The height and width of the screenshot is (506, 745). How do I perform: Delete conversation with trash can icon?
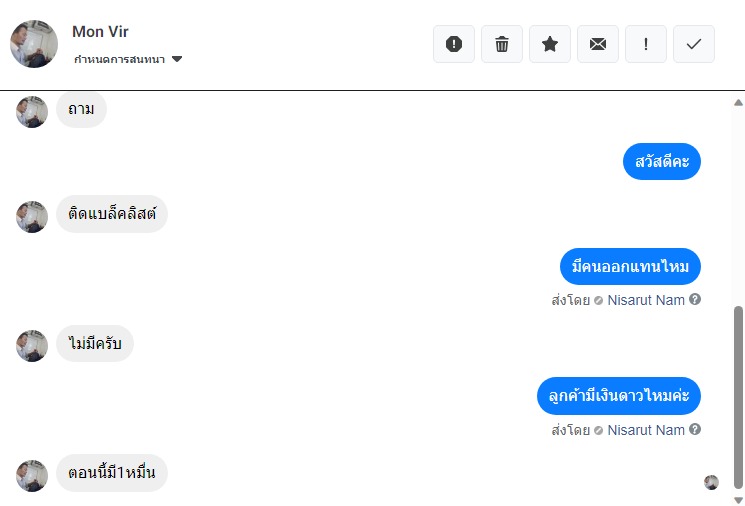[x=502, y=44]
